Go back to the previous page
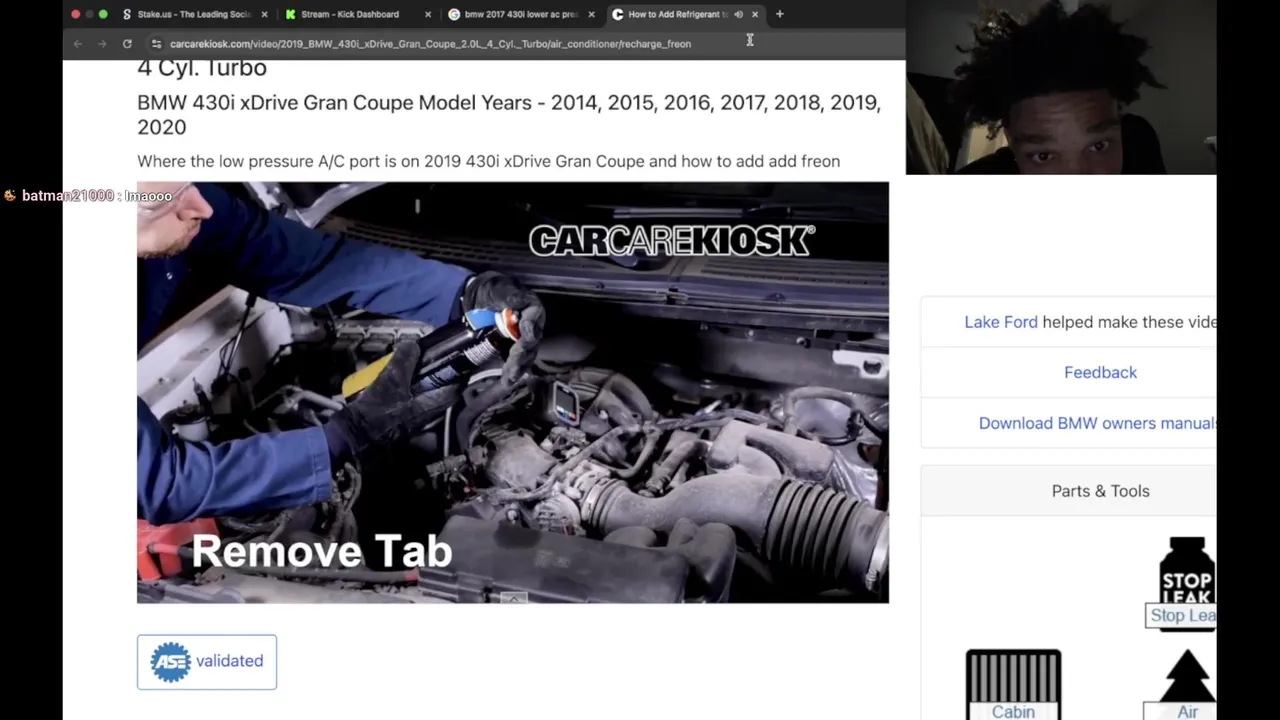This screenshot has height=720, width=1280. point(78,44)
